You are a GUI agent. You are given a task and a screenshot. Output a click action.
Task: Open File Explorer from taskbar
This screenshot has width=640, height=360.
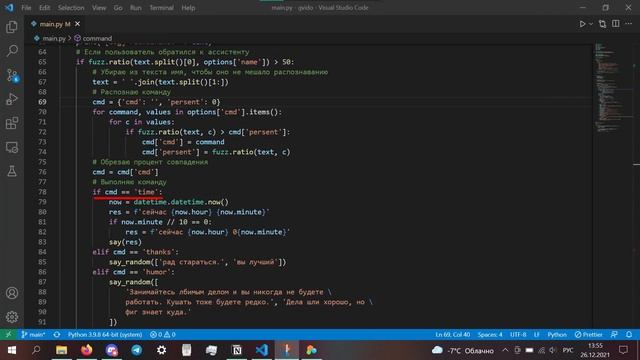click(x=62, y=350)
